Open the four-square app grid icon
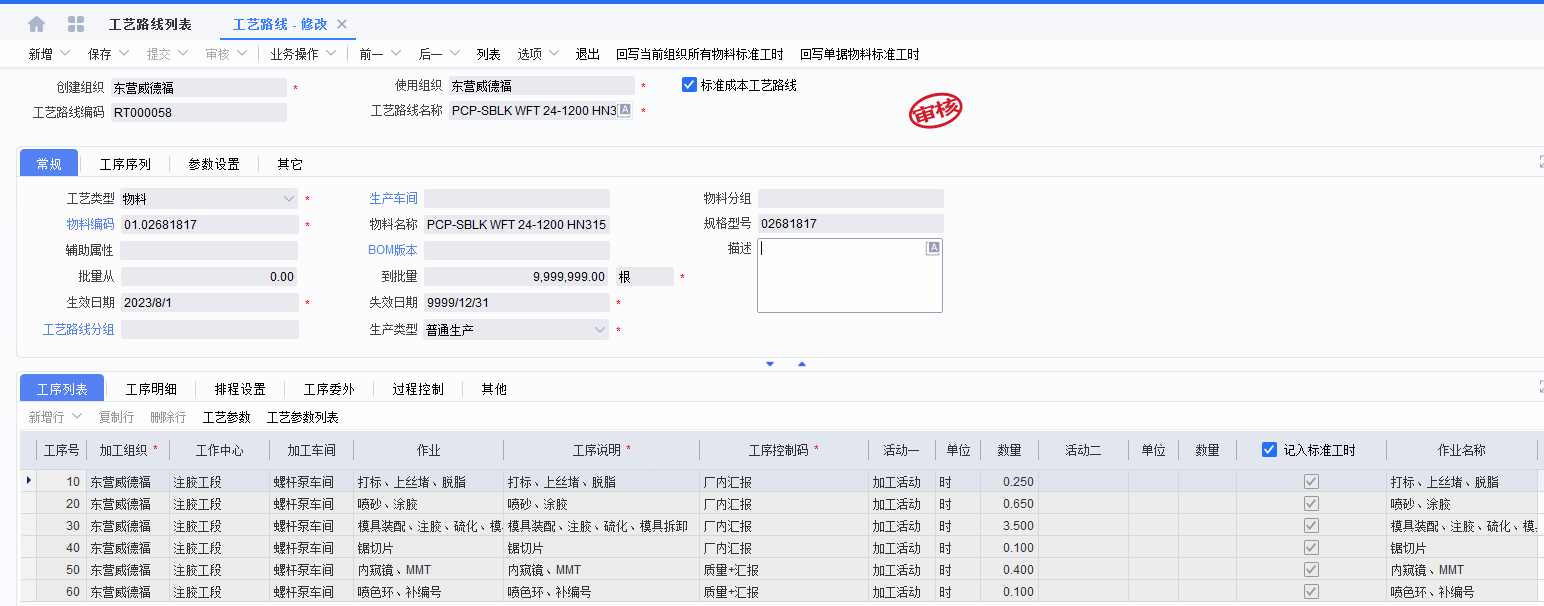Screen dimensions: 1544x606 tap(75, 24)
